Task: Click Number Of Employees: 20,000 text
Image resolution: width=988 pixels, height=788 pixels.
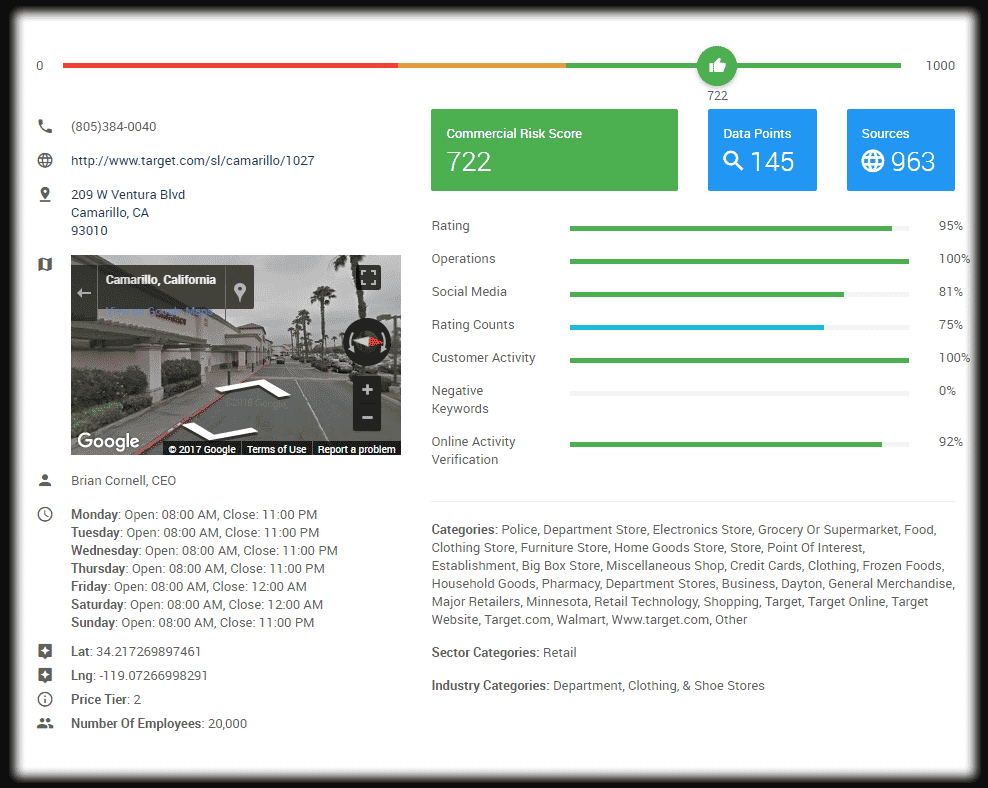Action: pyautogui.click(x=159, y=723)
